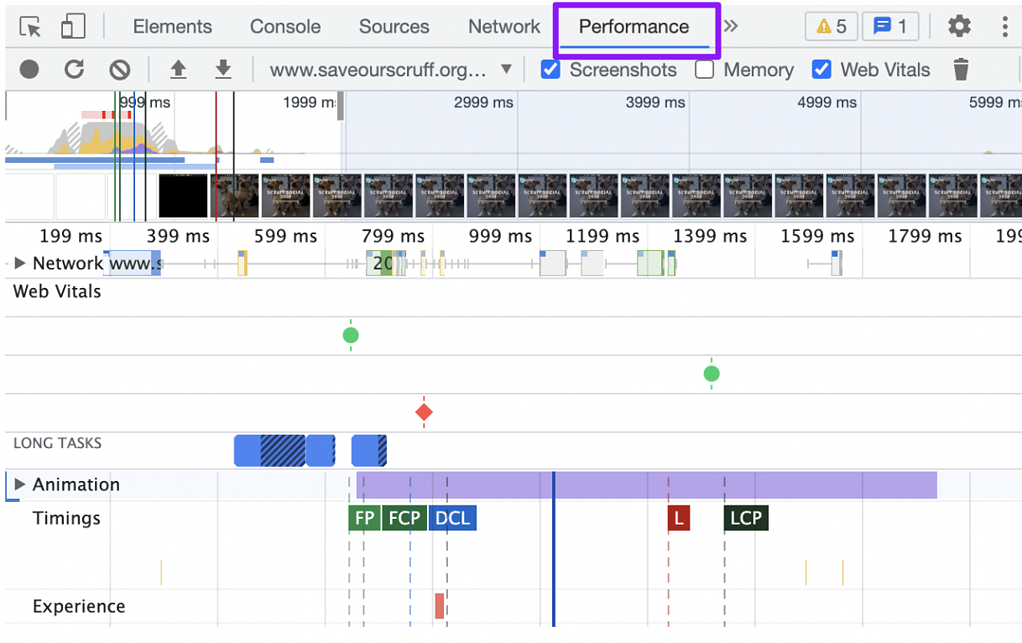Viewport: 1022px width, 643px height.
Task: Expand the Animation track
Action: 21,485
